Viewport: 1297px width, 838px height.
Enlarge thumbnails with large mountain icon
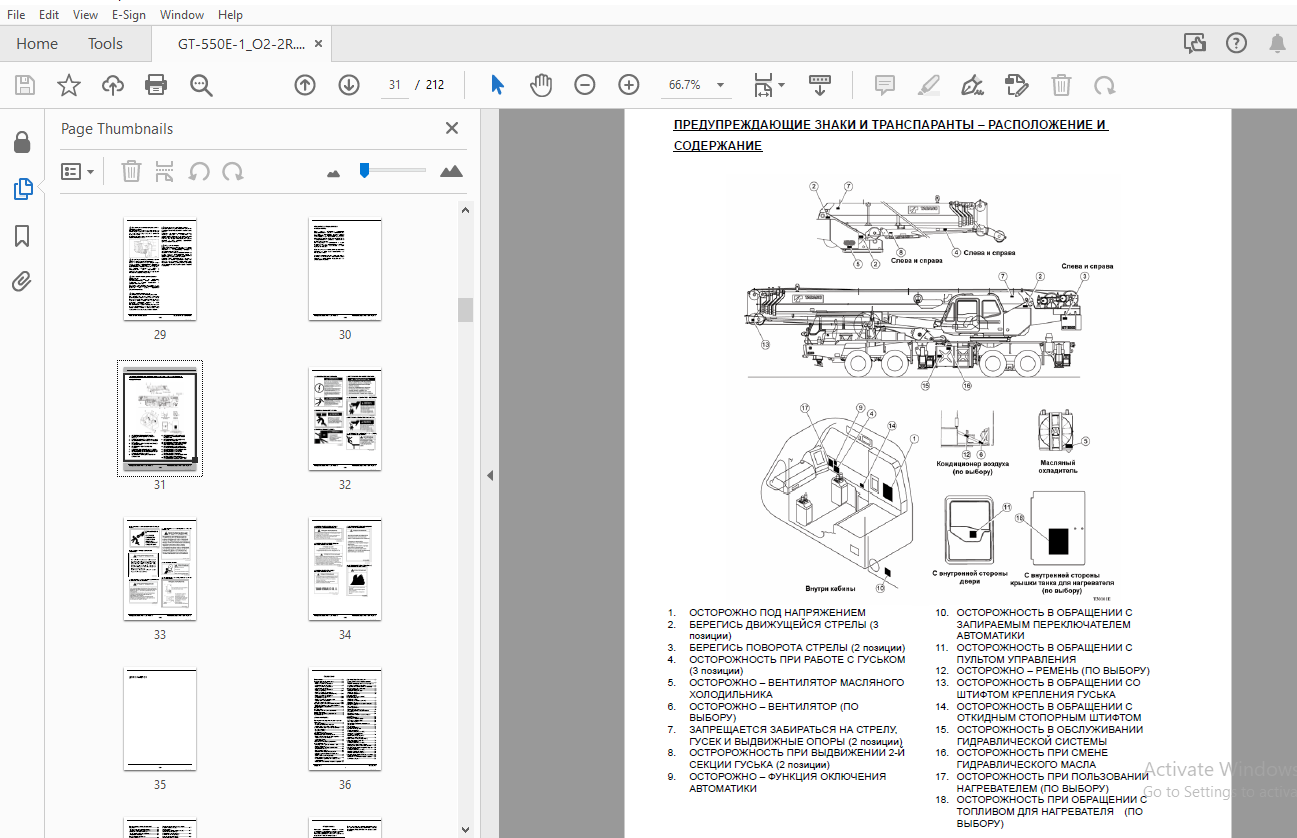[452, 171]
